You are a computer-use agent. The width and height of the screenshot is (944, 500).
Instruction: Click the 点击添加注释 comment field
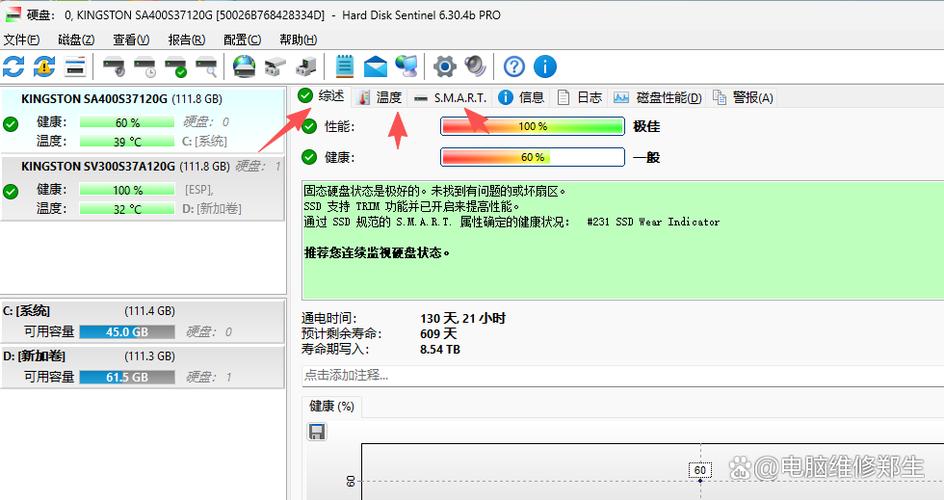tap(623, 375)
